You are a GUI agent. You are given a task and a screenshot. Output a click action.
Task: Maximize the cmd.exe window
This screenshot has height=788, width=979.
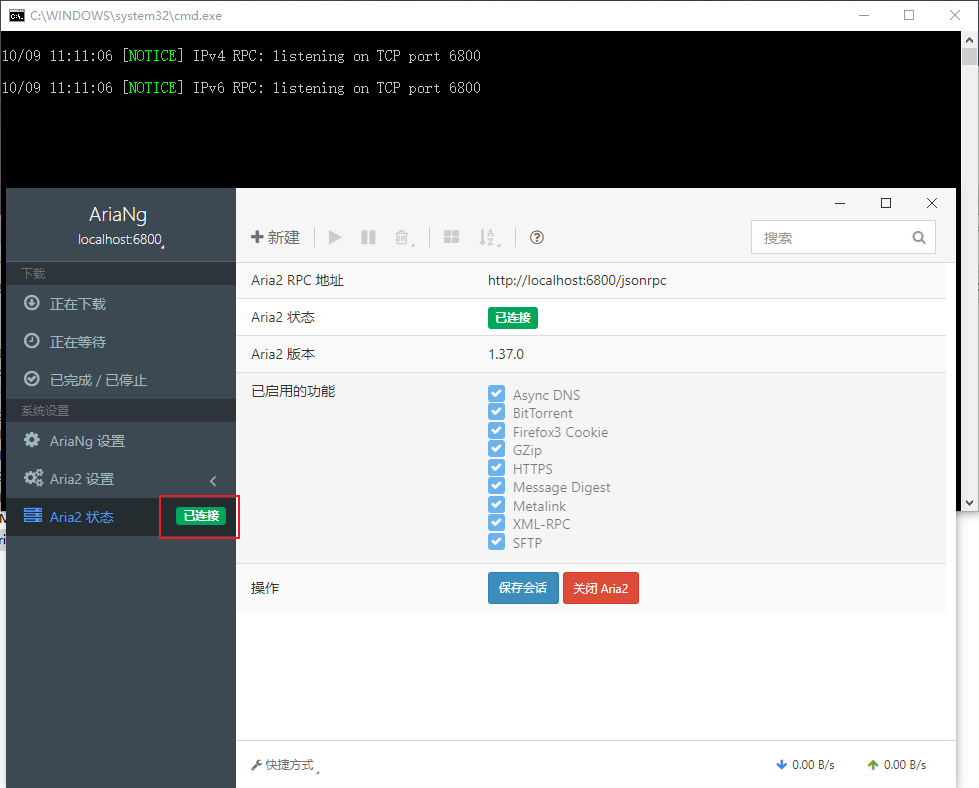[909, 16]
